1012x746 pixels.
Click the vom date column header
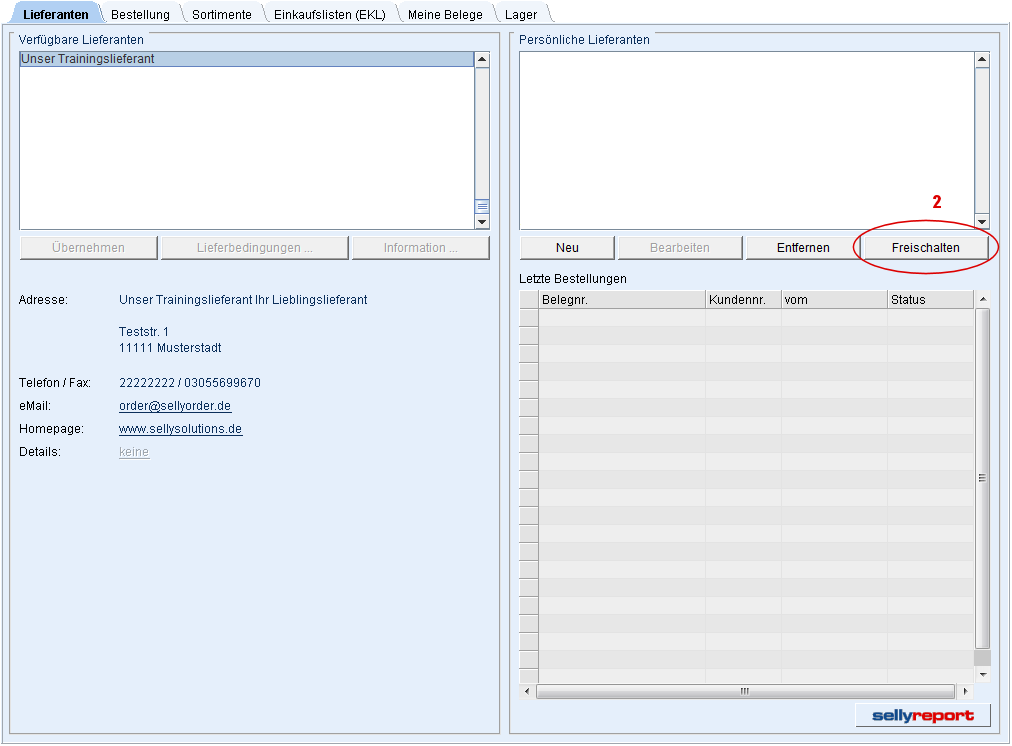833,300
